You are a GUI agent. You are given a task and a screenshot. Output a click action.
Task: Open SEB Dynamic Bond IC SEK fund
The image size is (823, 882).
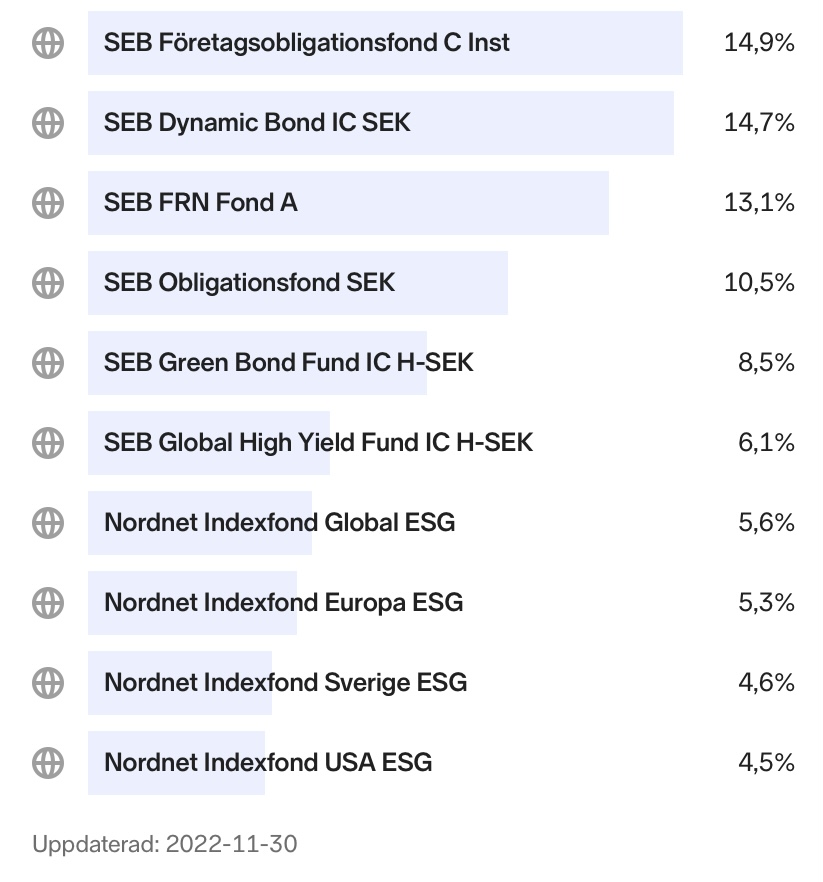pyautogui.click(x=257, y=123)
